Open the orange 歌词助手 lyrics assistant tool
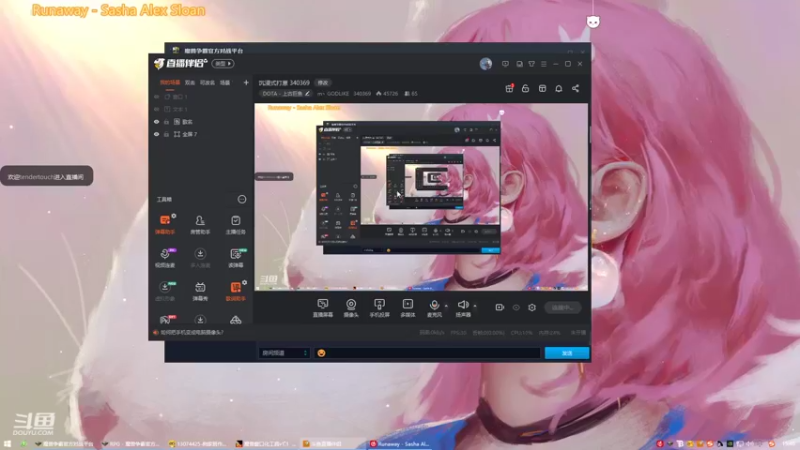The image size is (800, 450). click(235, 291)
